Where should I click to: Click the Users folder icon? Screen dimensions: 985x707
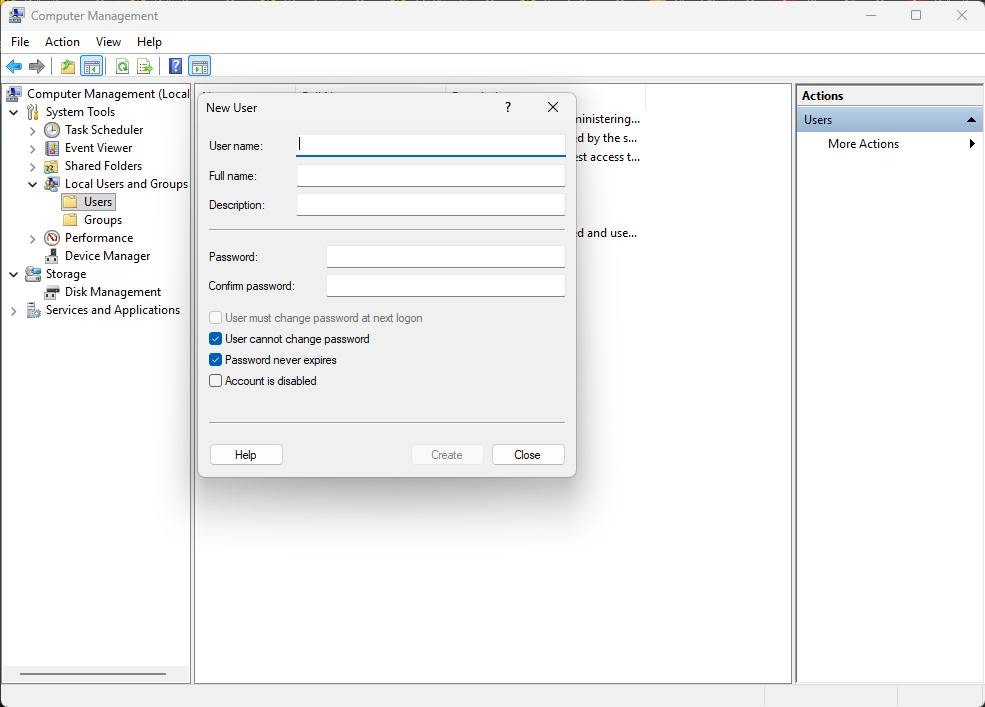70,202
